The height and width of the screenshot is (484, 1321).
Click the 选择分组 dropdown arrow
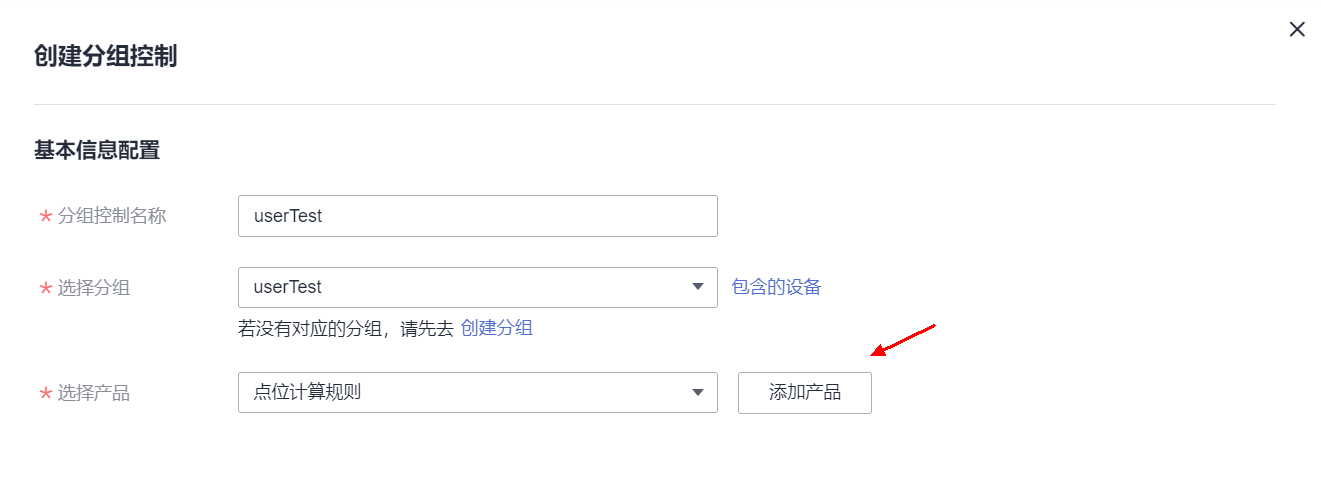coord(698,288)
